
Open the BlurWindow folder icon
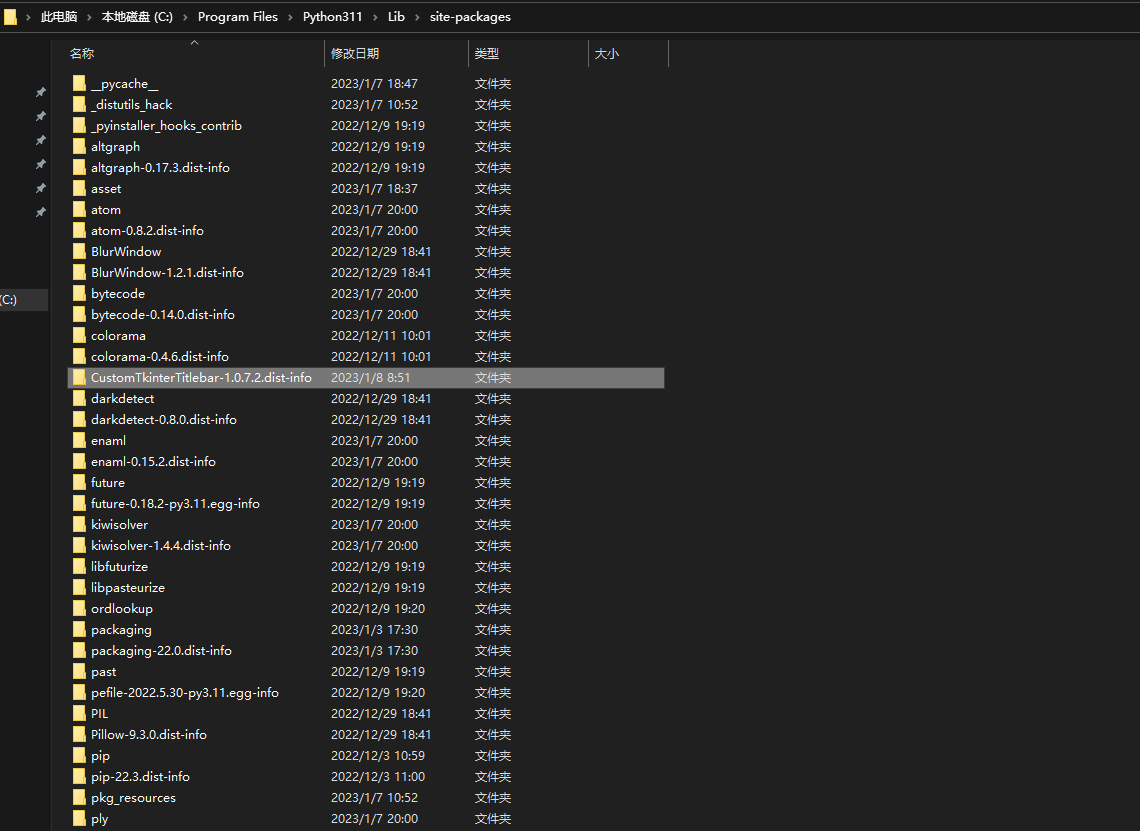[79, 251]
